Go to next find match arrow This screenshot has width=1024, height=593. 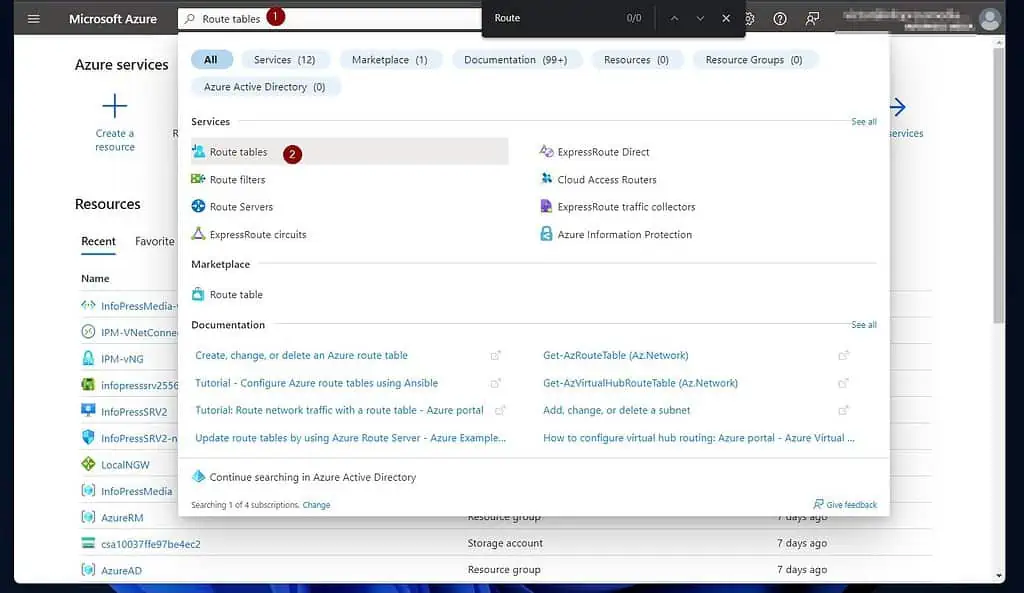click(x=700, y=19)
